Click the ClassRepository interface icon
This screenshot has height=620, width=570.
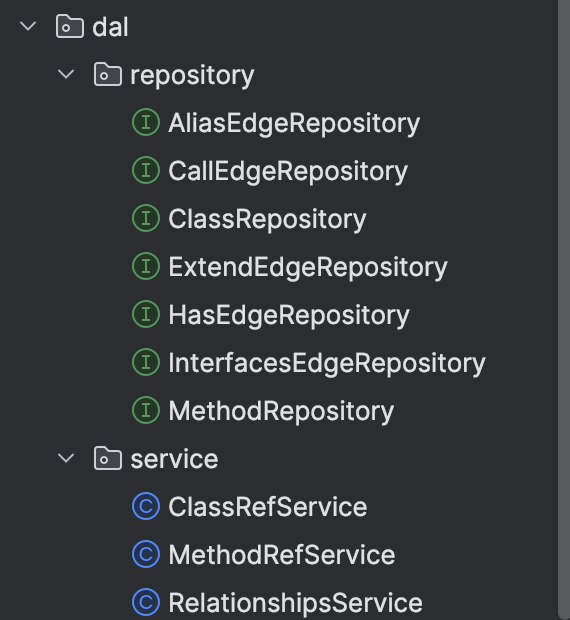pyautogui.click(x=146, y=218)
